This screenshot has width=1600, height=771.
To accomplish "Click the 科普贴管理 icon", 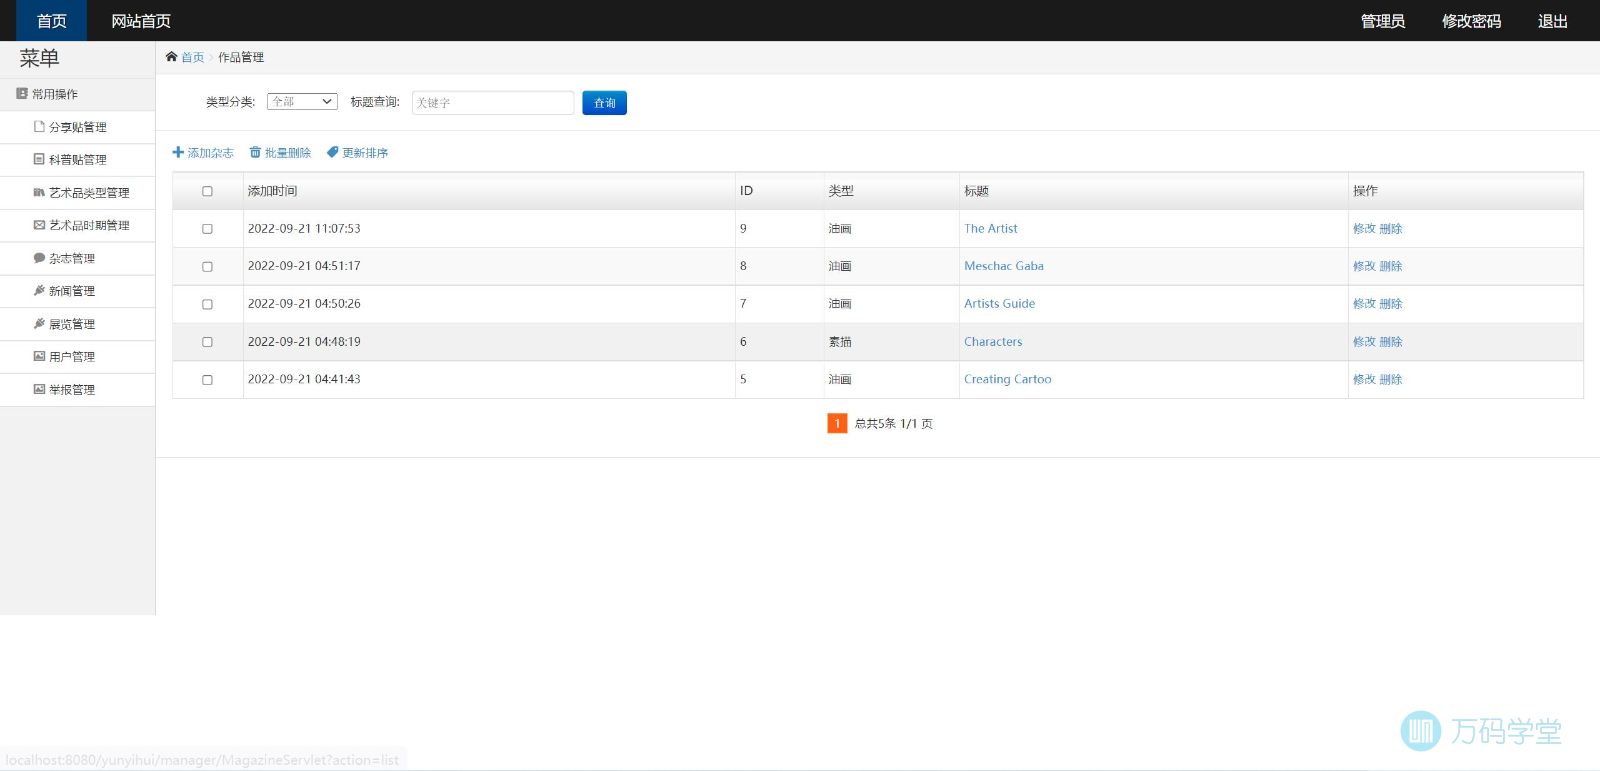I will pyautogui.click(x=39, y=159).
